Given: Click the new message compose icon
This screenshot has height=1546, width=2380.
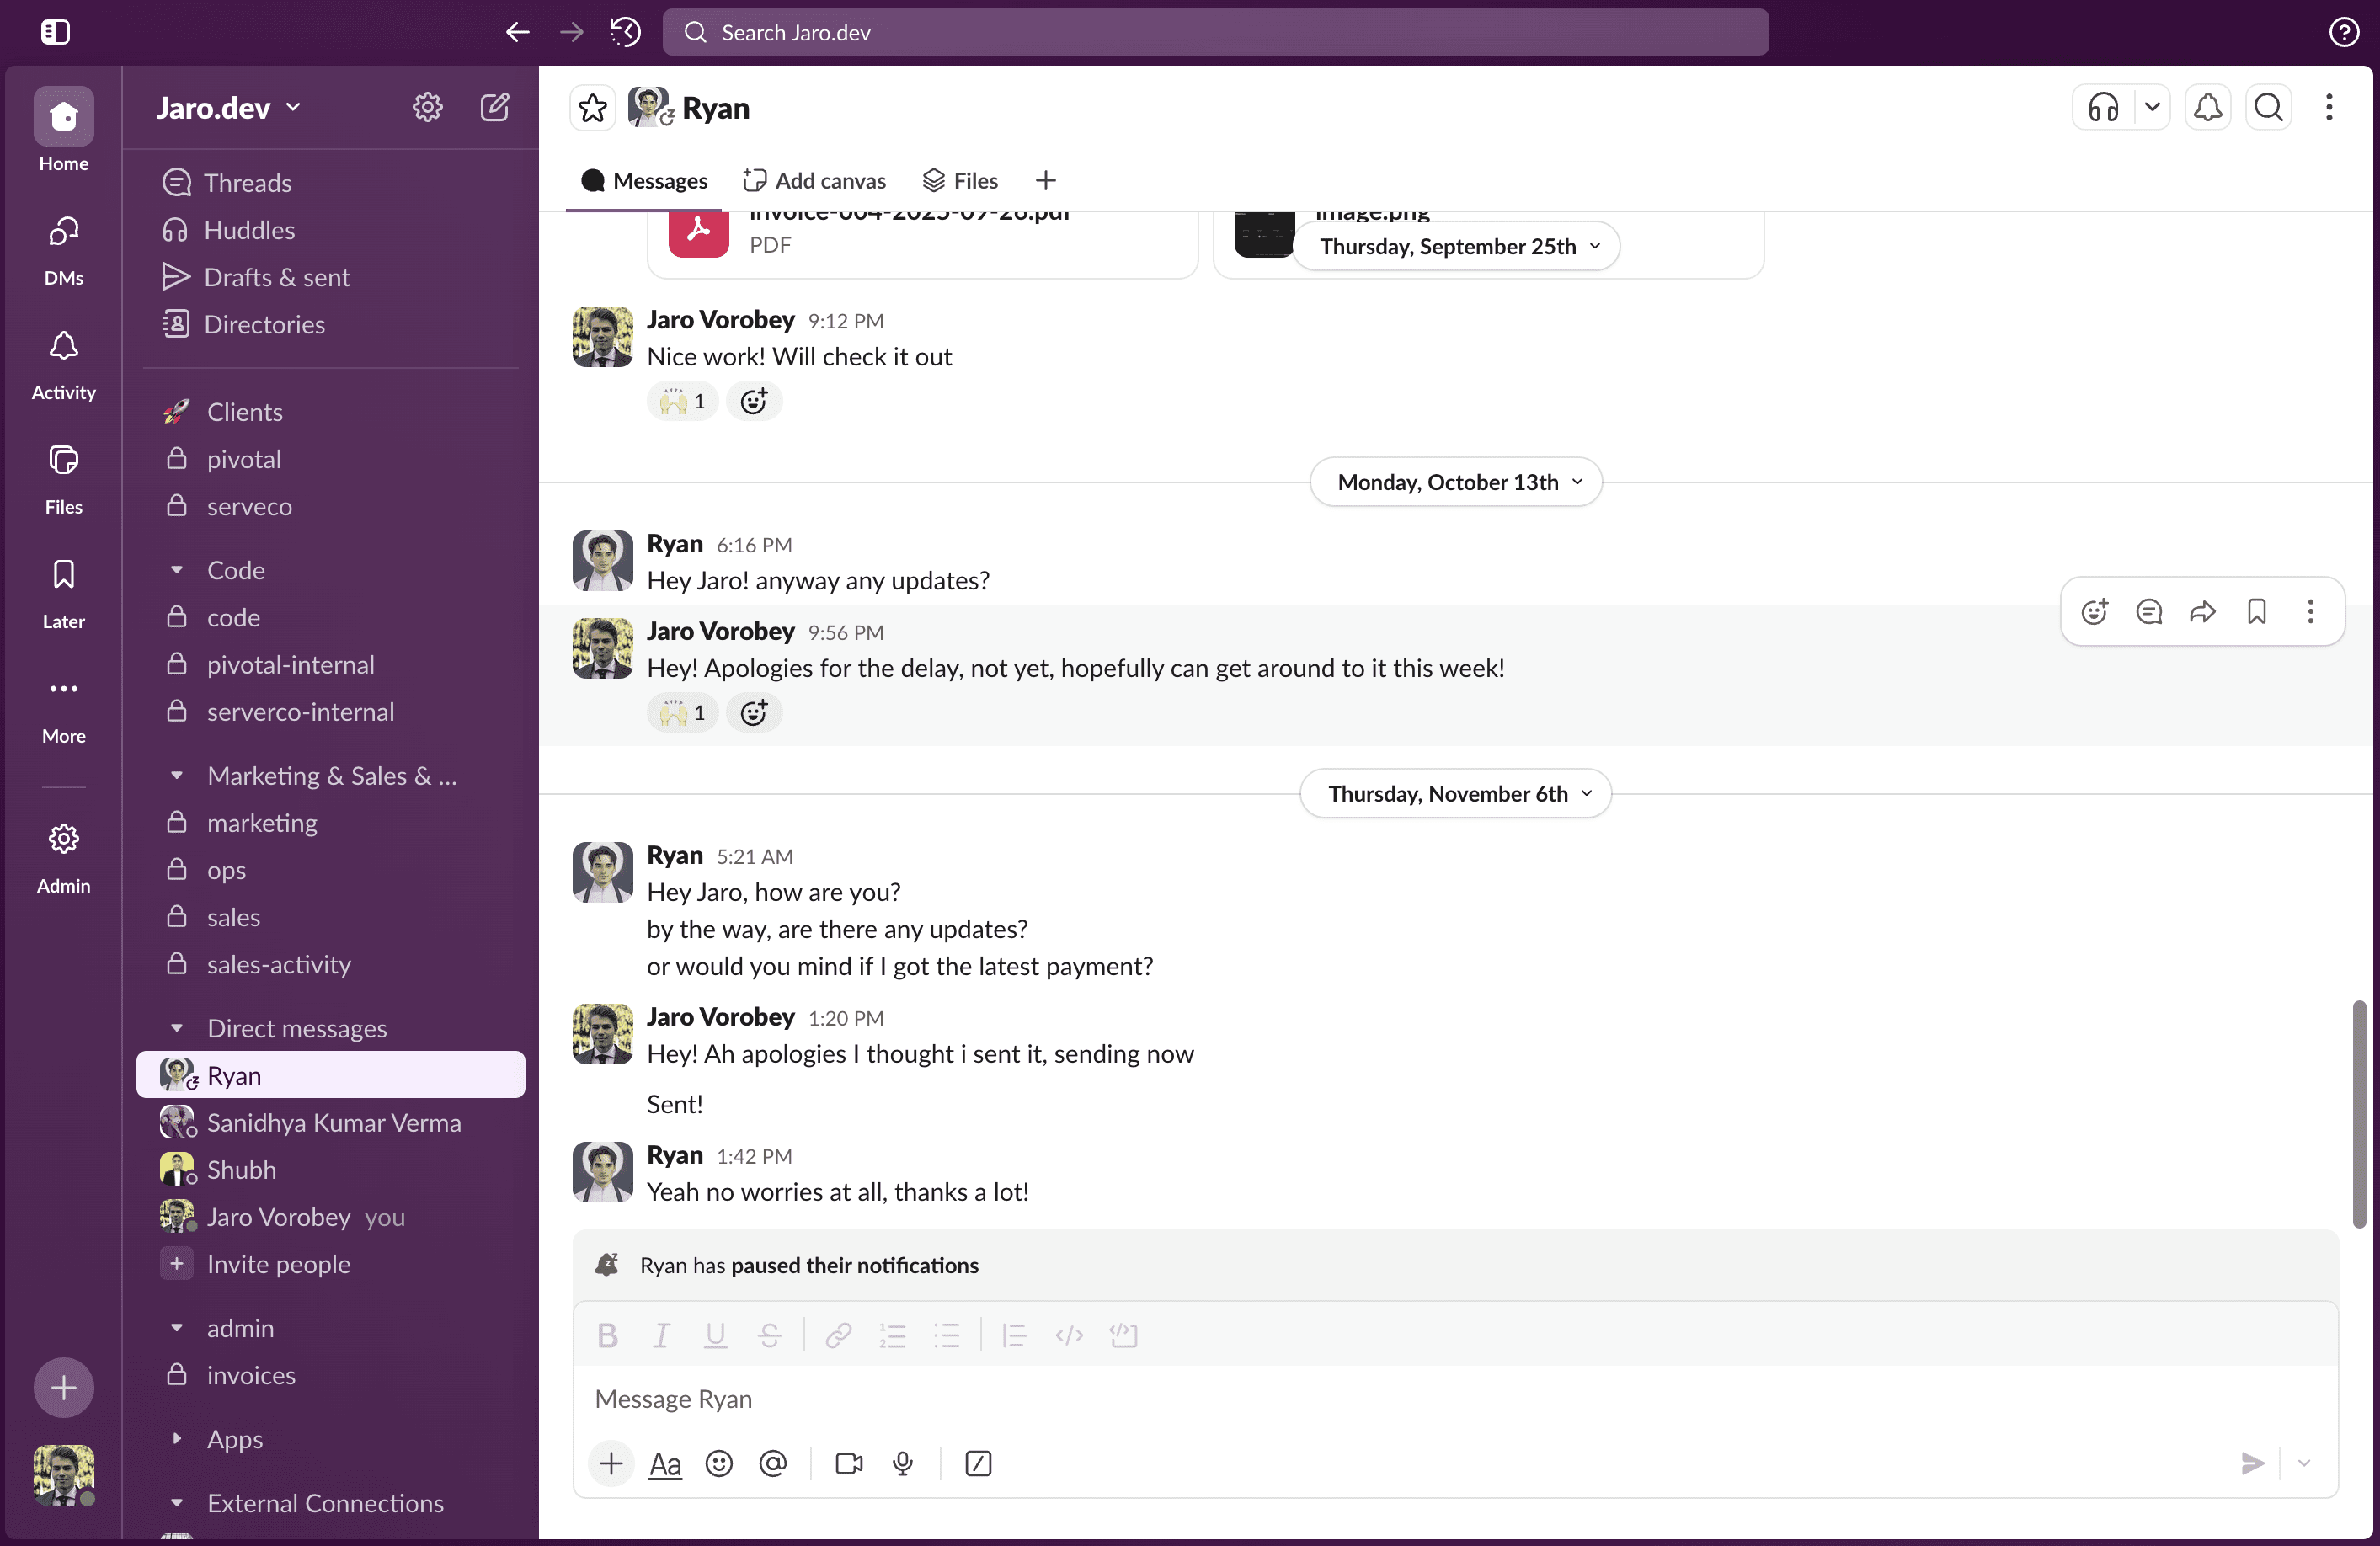Looking at the screenshot, I should coord(494,107).
